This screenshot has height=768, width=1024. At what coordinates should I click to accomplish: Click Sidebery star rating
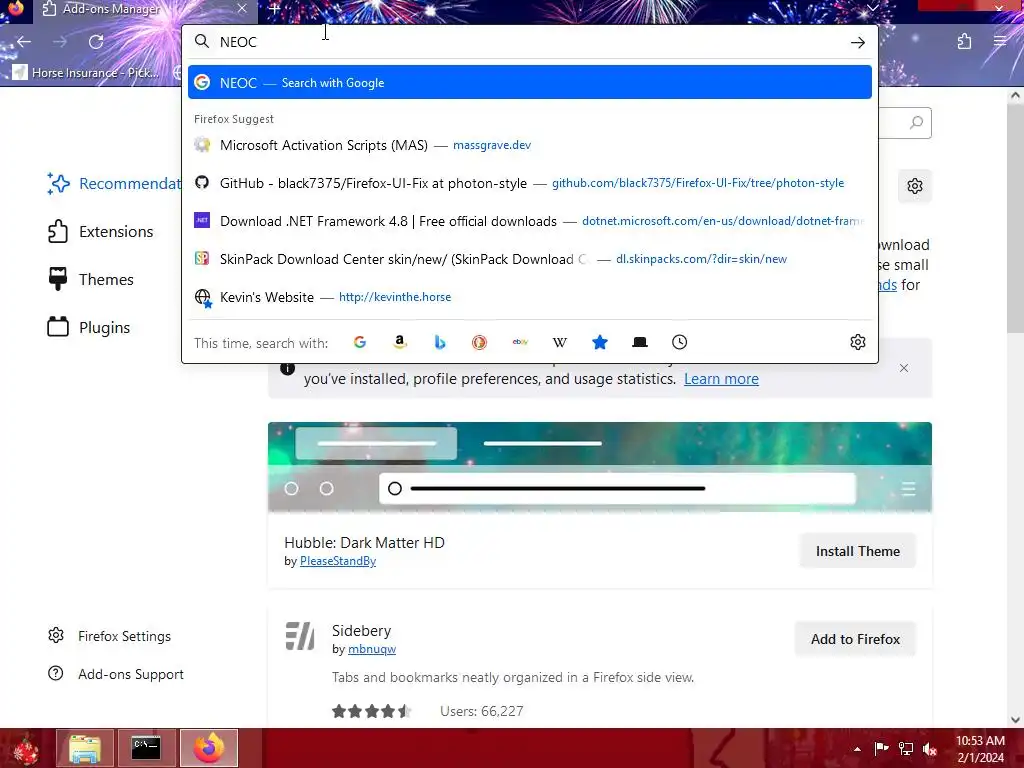click(x=371, y=711)
